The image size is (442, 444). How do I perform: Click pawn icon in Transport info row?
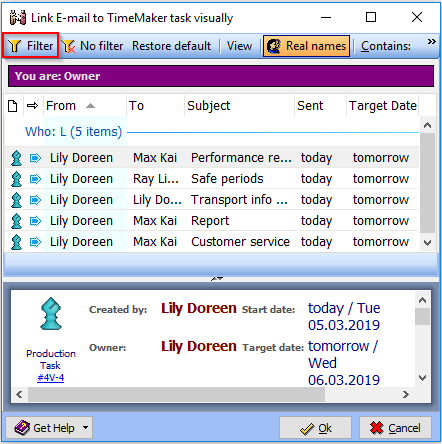tap(16, 200)
